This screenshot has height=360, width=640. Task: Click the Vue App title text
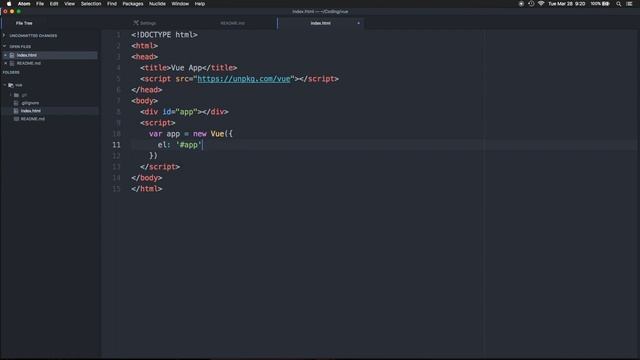click(x=186, y=68)
